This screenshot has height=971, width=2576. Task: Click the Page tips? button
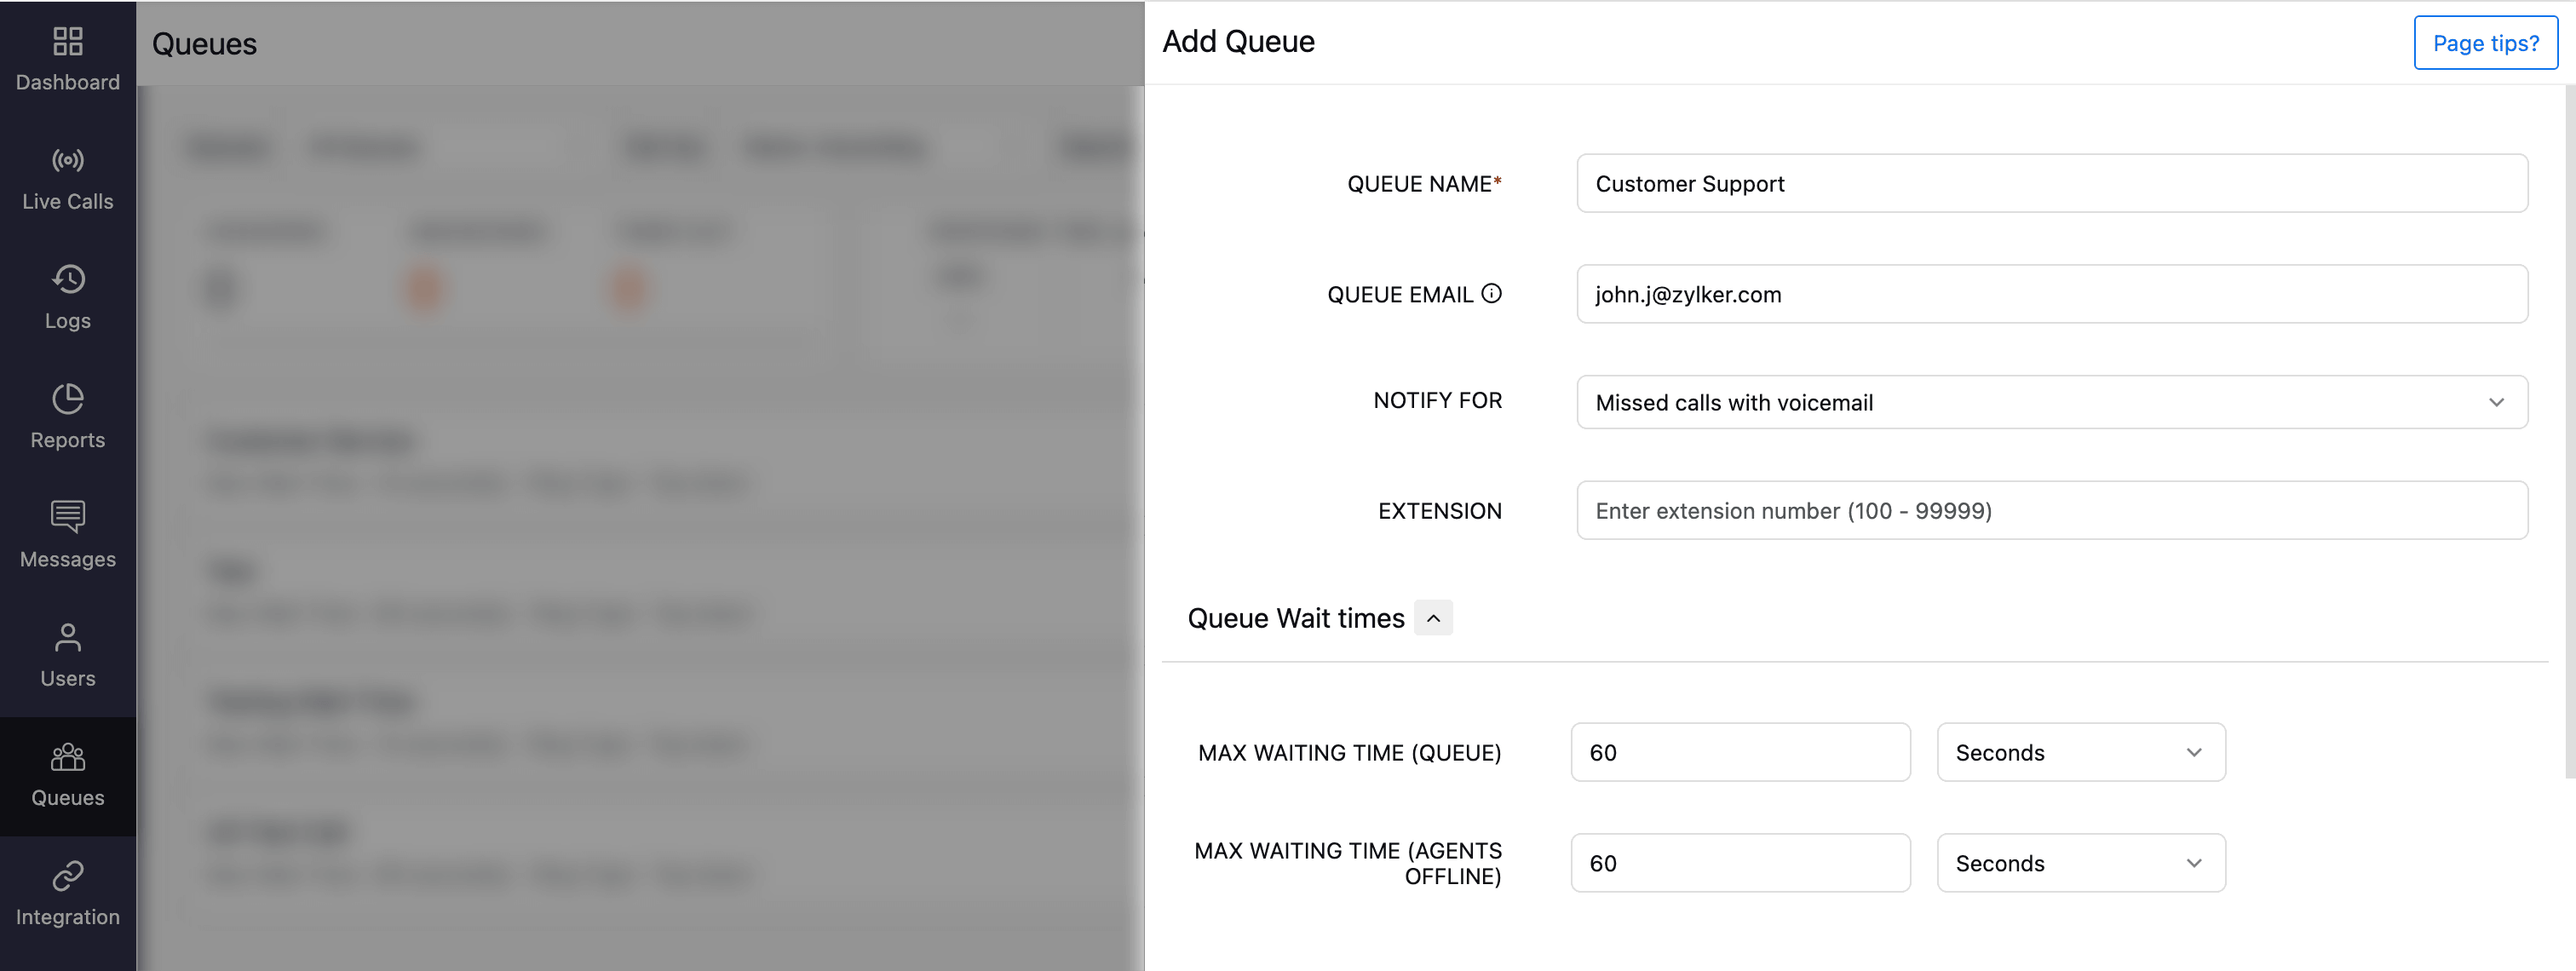[2485, 43]
